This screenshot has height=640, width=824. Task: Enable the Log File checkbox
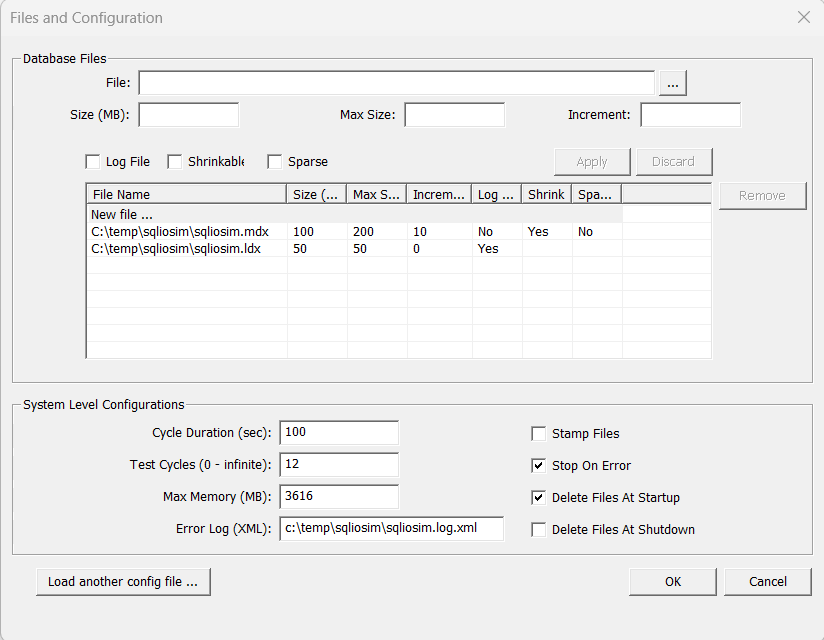94,162
